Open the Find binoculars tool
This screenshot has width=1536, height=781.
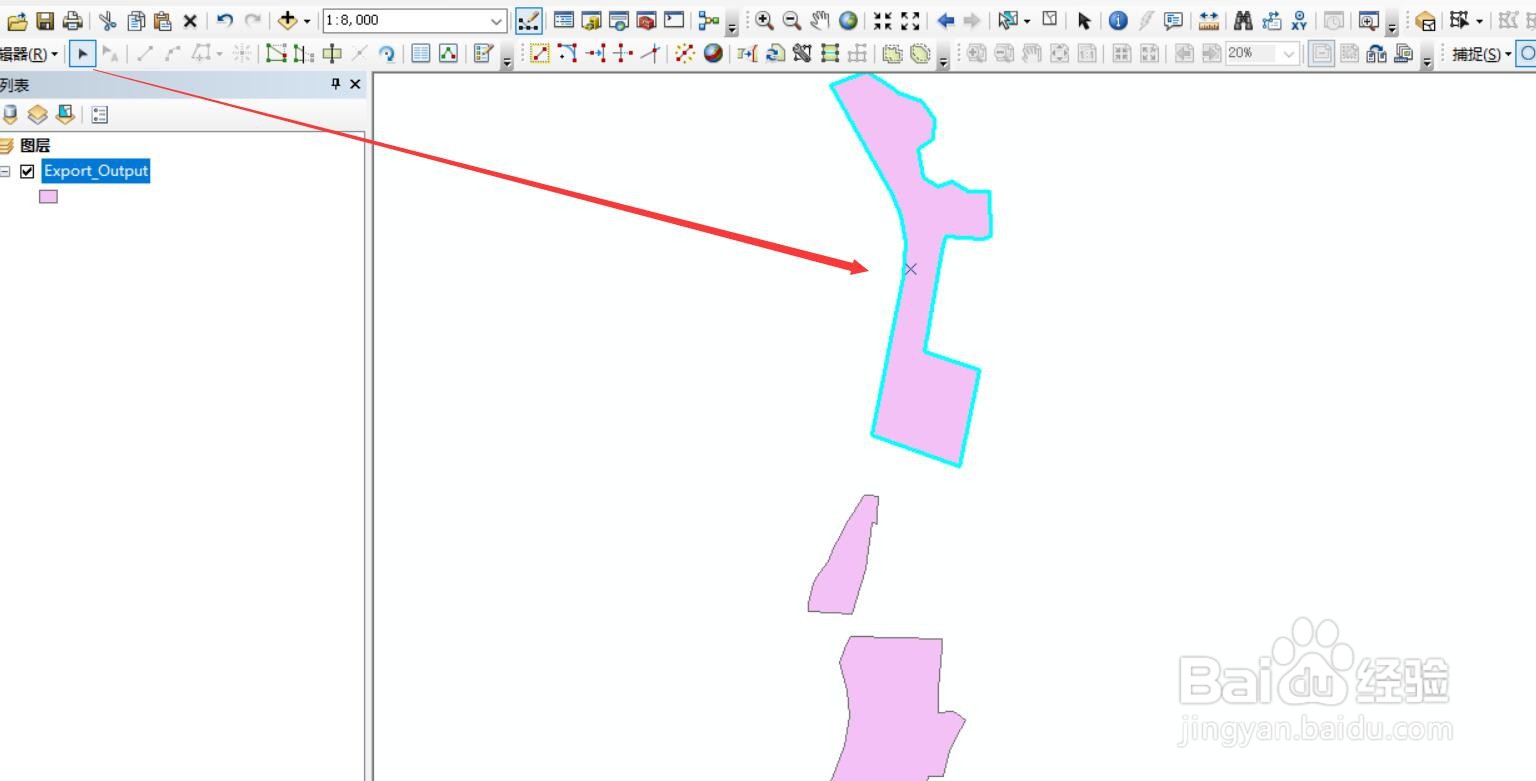click(x=1243, y=20)
